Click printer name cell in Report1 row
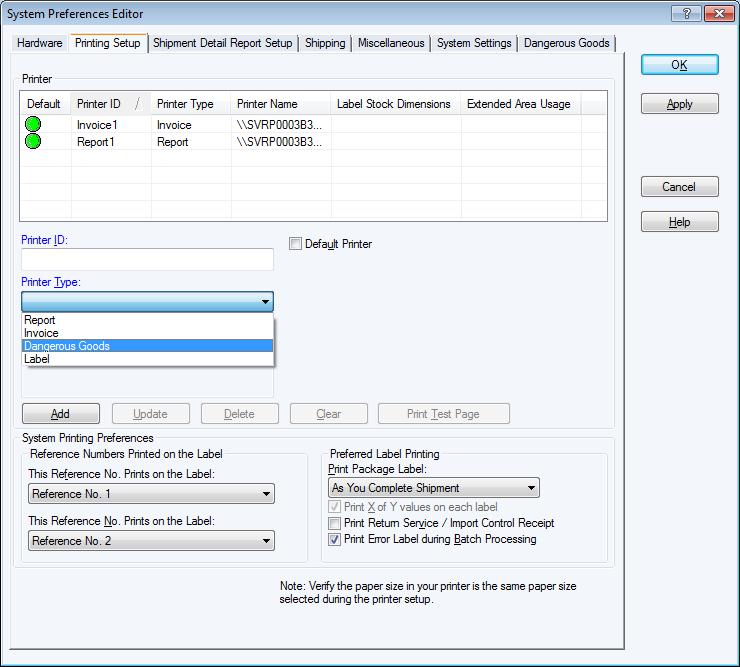Image resolution: width=740 pixels, height=667 pixels. pyautogui.click(x=281, y=142)
